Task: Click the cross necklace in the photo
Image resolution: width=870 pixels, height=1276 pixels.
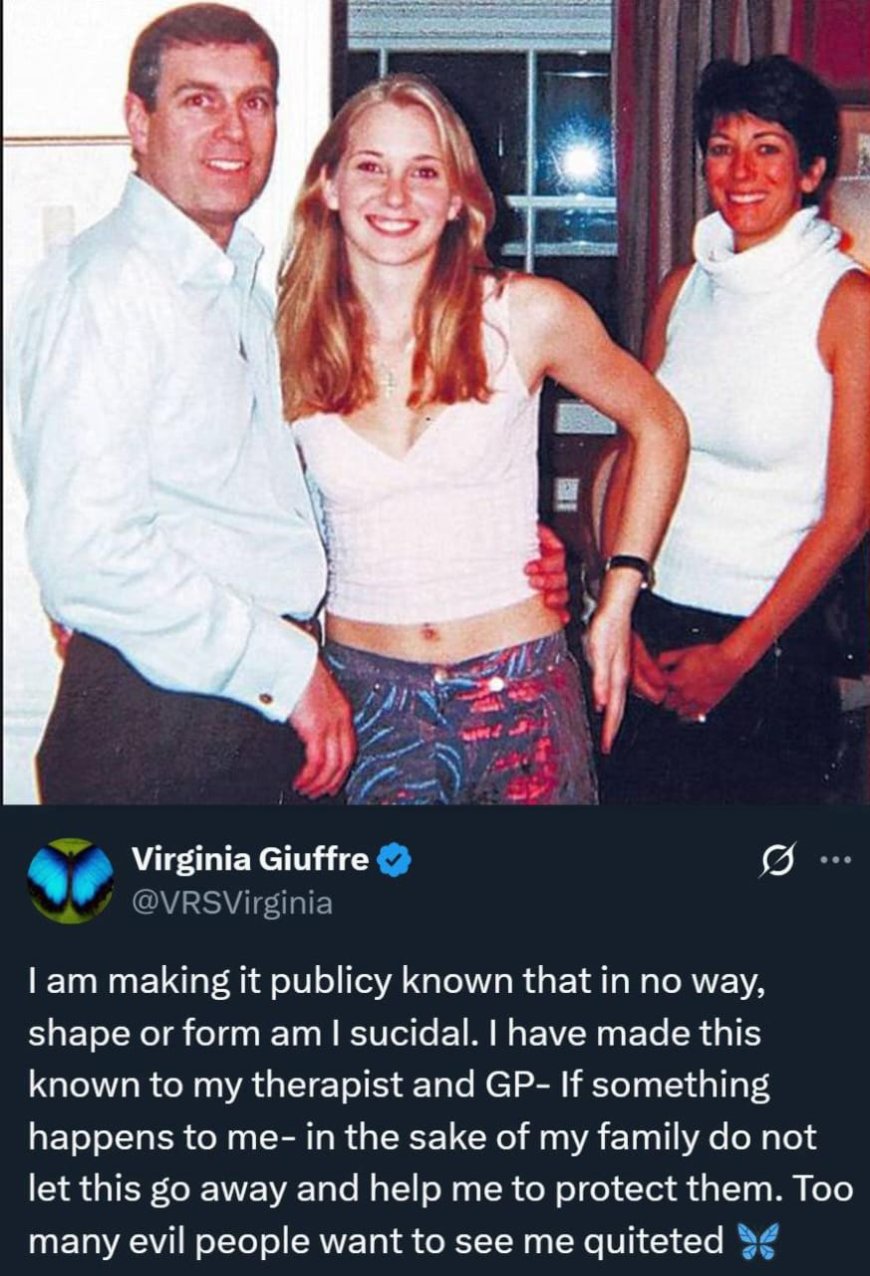Action: point(387,378)
